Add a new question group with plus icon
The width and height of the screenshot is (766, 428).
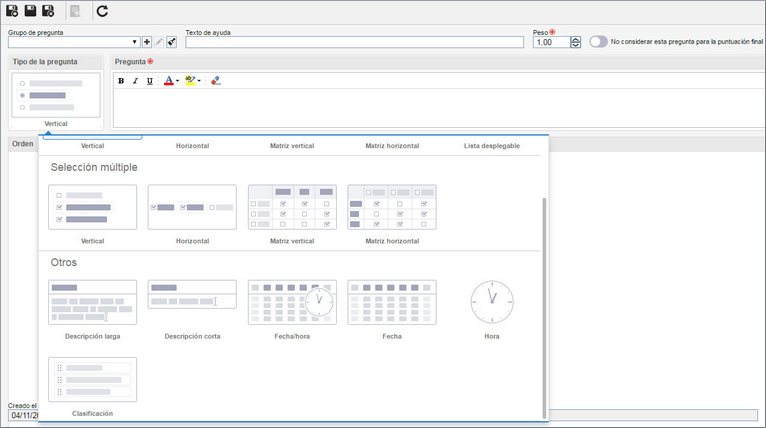pos(147,42)
